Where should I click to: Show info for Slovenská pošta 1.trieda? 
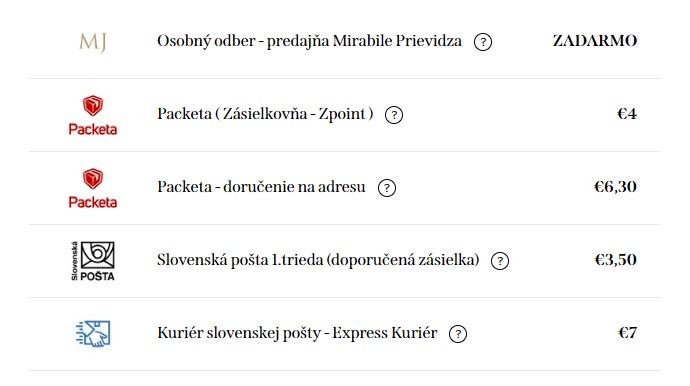[500, 261]
